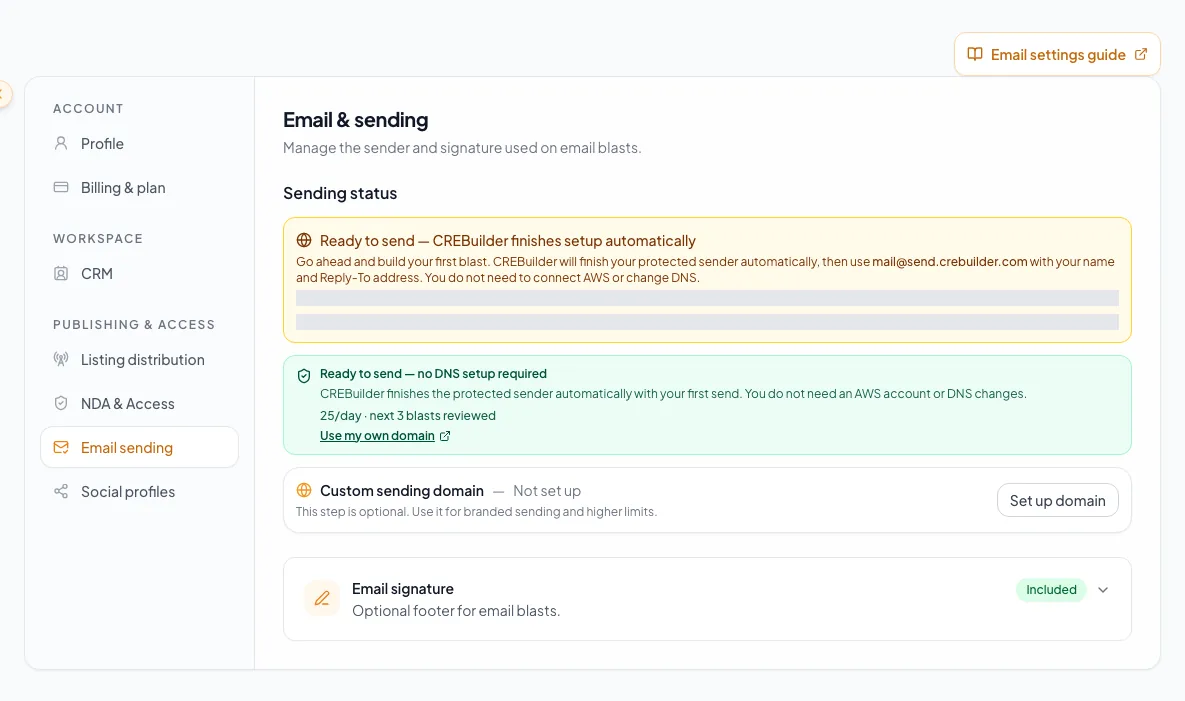
Task: Click the collapse sidebar arrow at left edge
Action: pos(4,94)
